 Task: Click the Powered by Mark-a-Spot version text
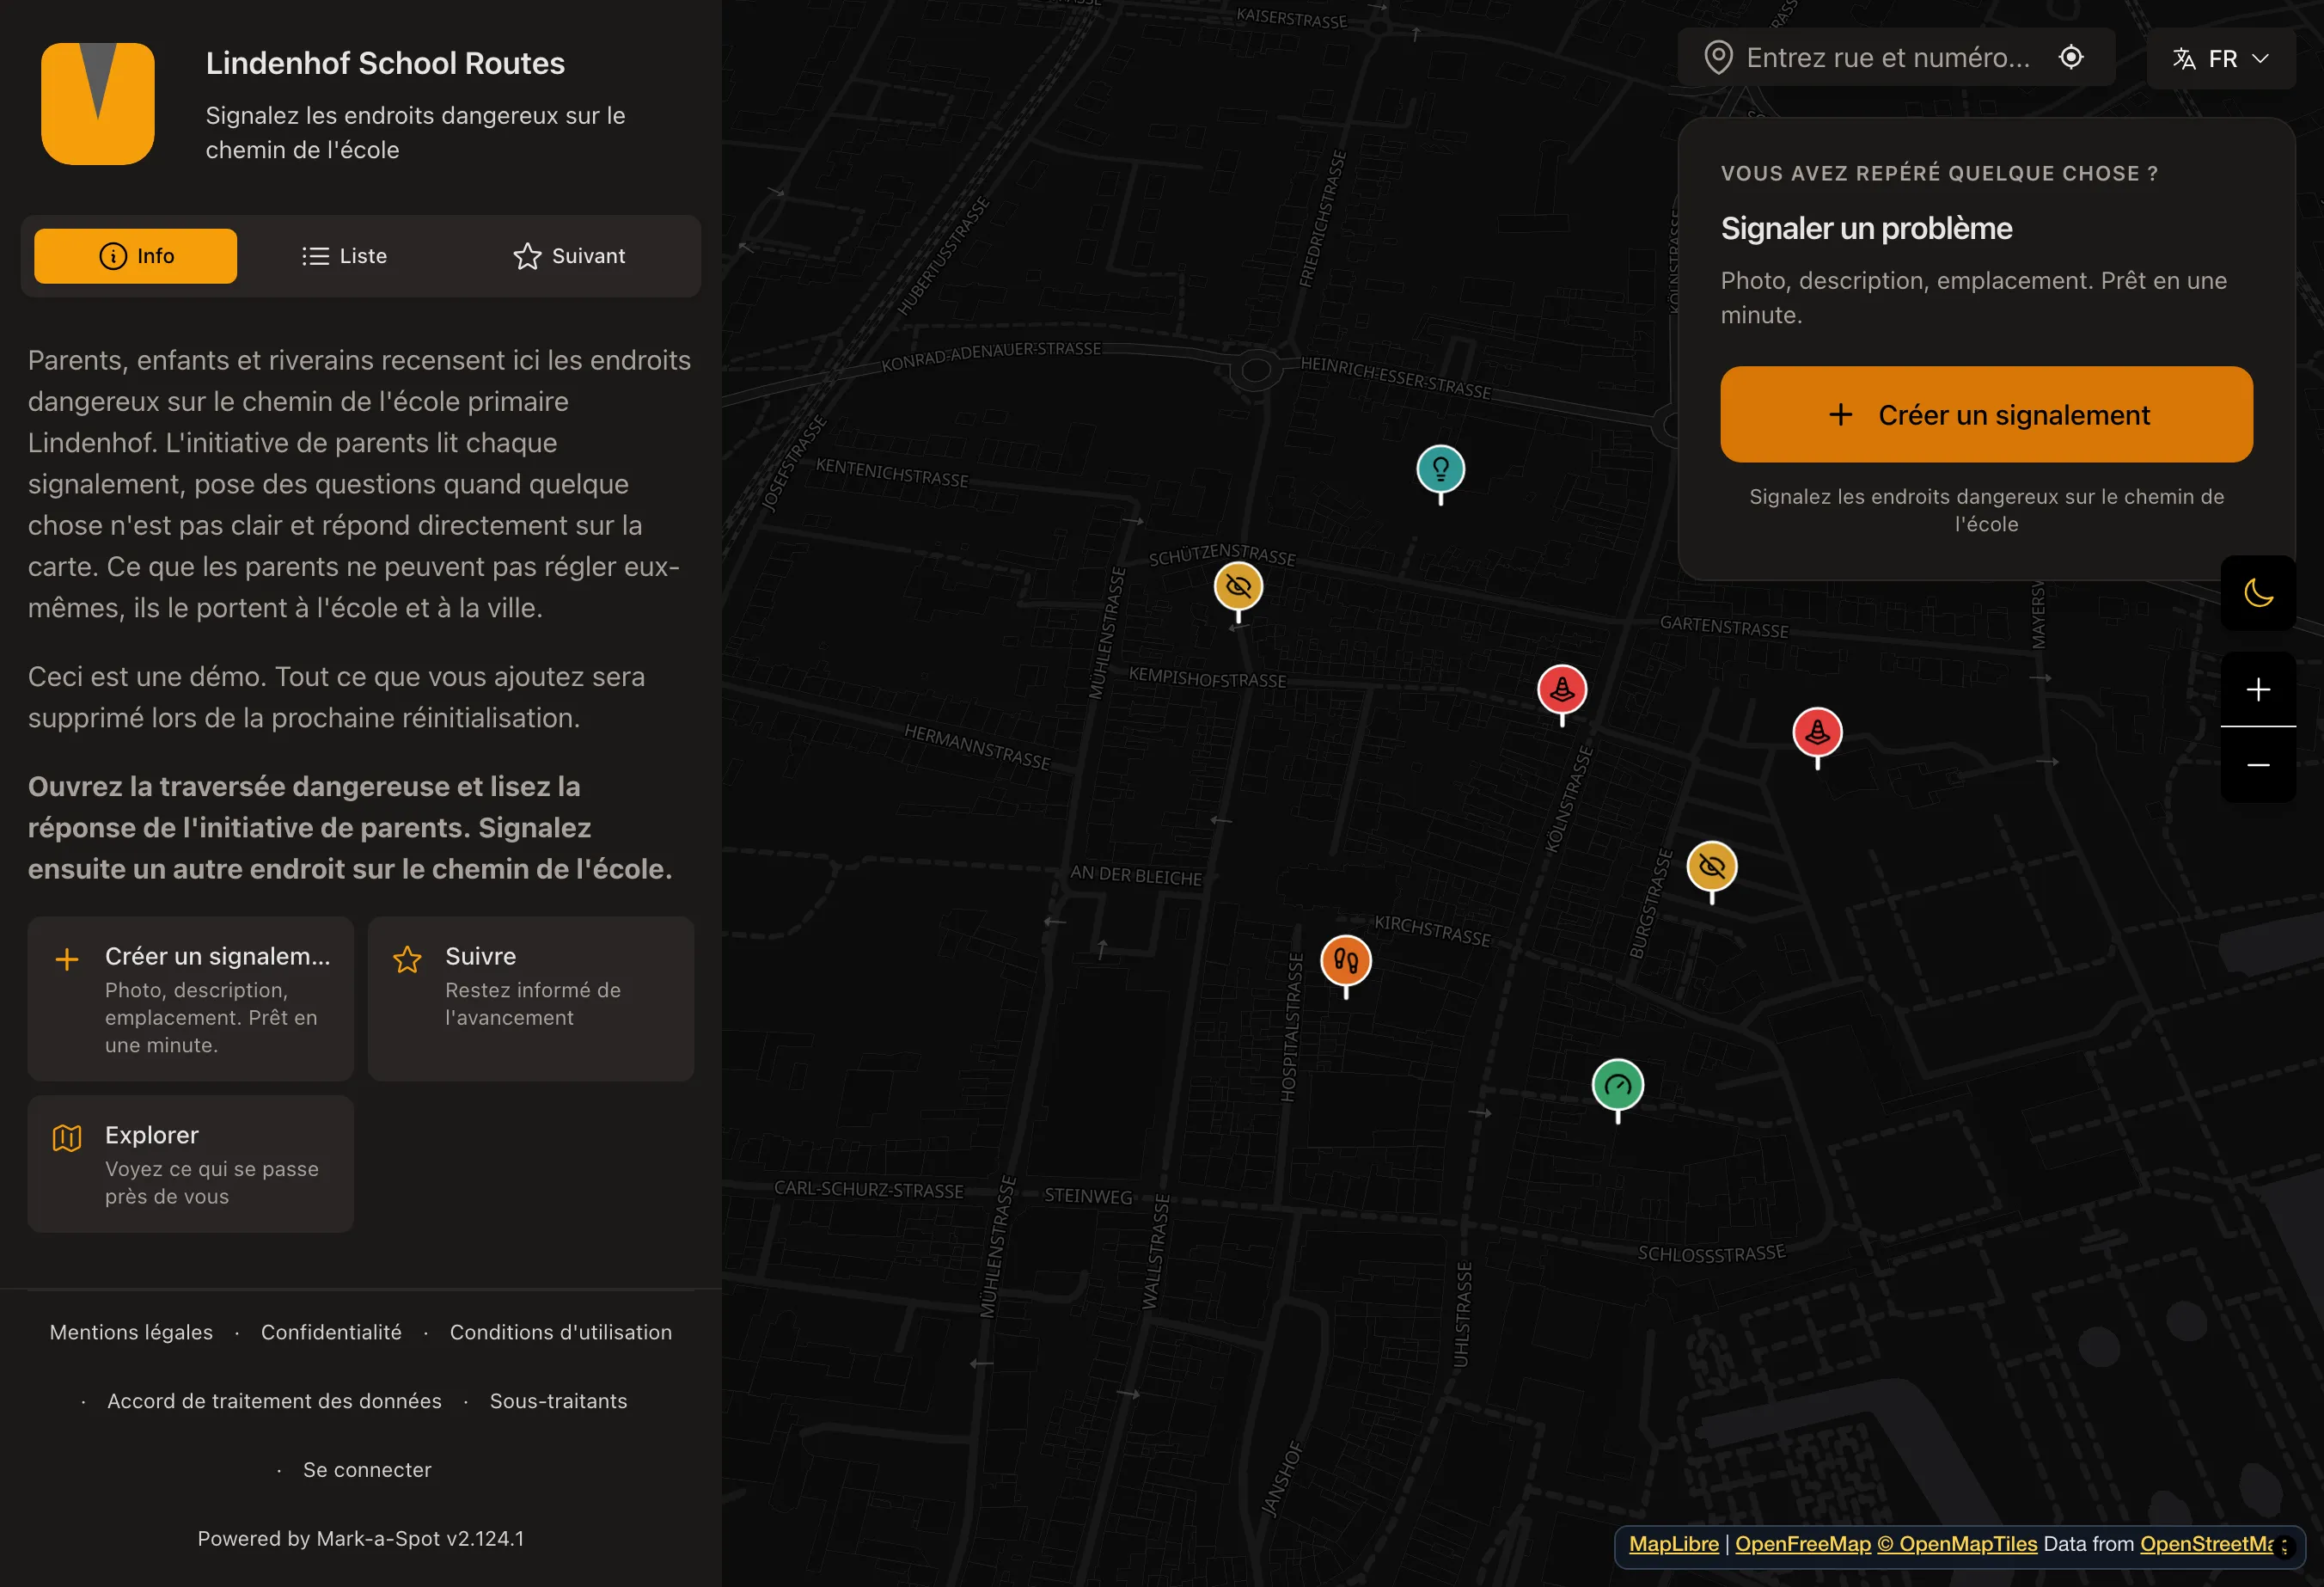(361, 1539)
